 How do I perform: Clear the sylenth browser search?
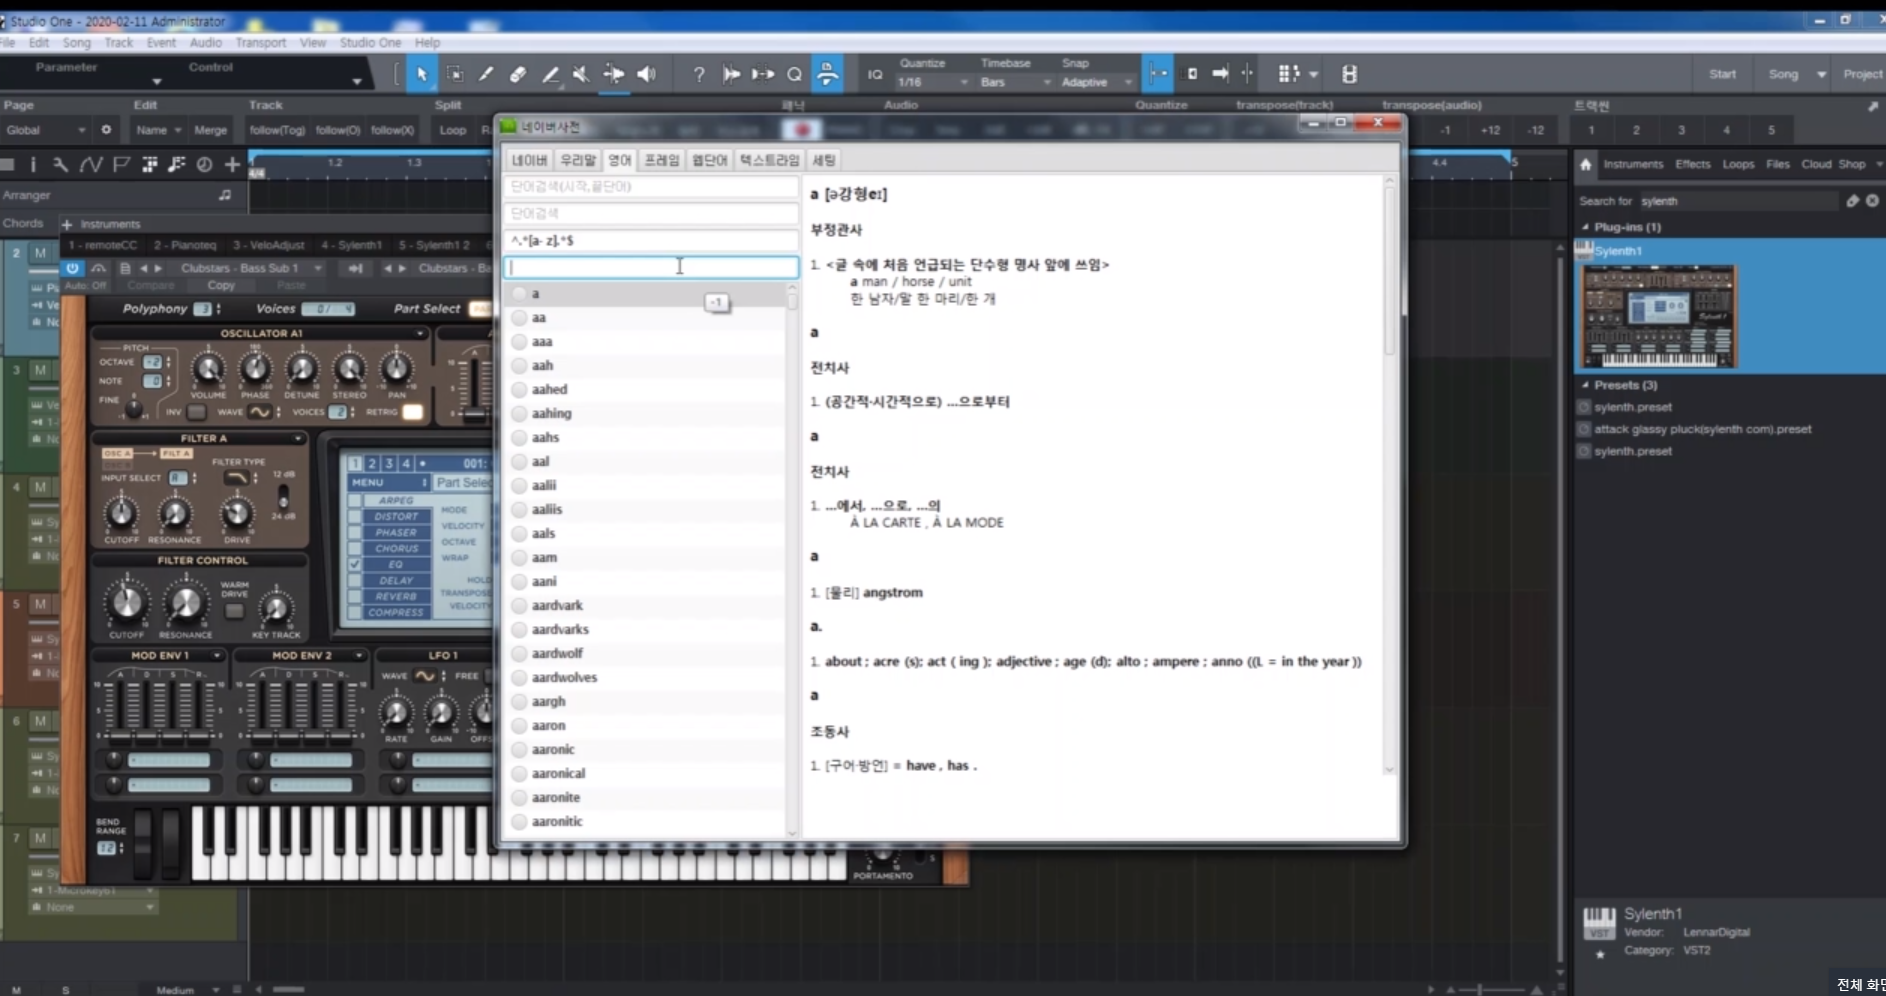[x=1873, y=201]
